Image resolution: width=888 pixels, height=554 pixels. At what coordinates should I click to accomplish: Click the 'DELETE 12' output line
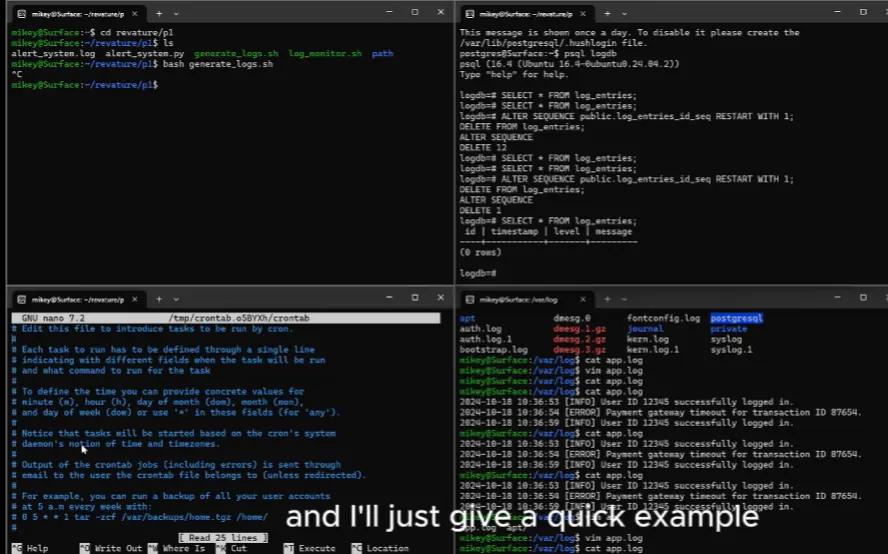[x=483, y=147]
